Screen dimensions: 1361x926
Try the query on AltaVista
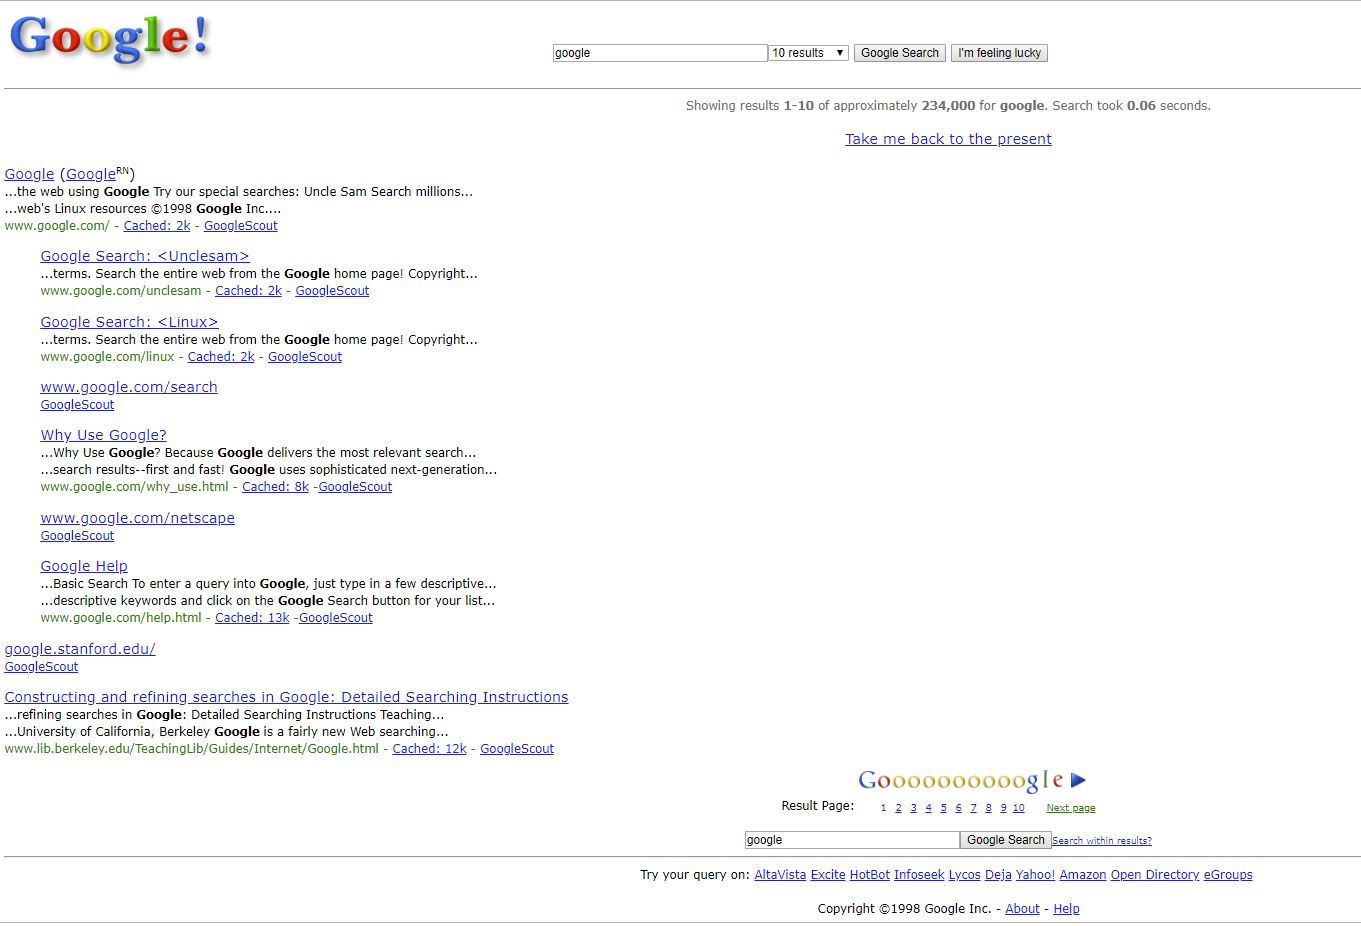[780, 875]
